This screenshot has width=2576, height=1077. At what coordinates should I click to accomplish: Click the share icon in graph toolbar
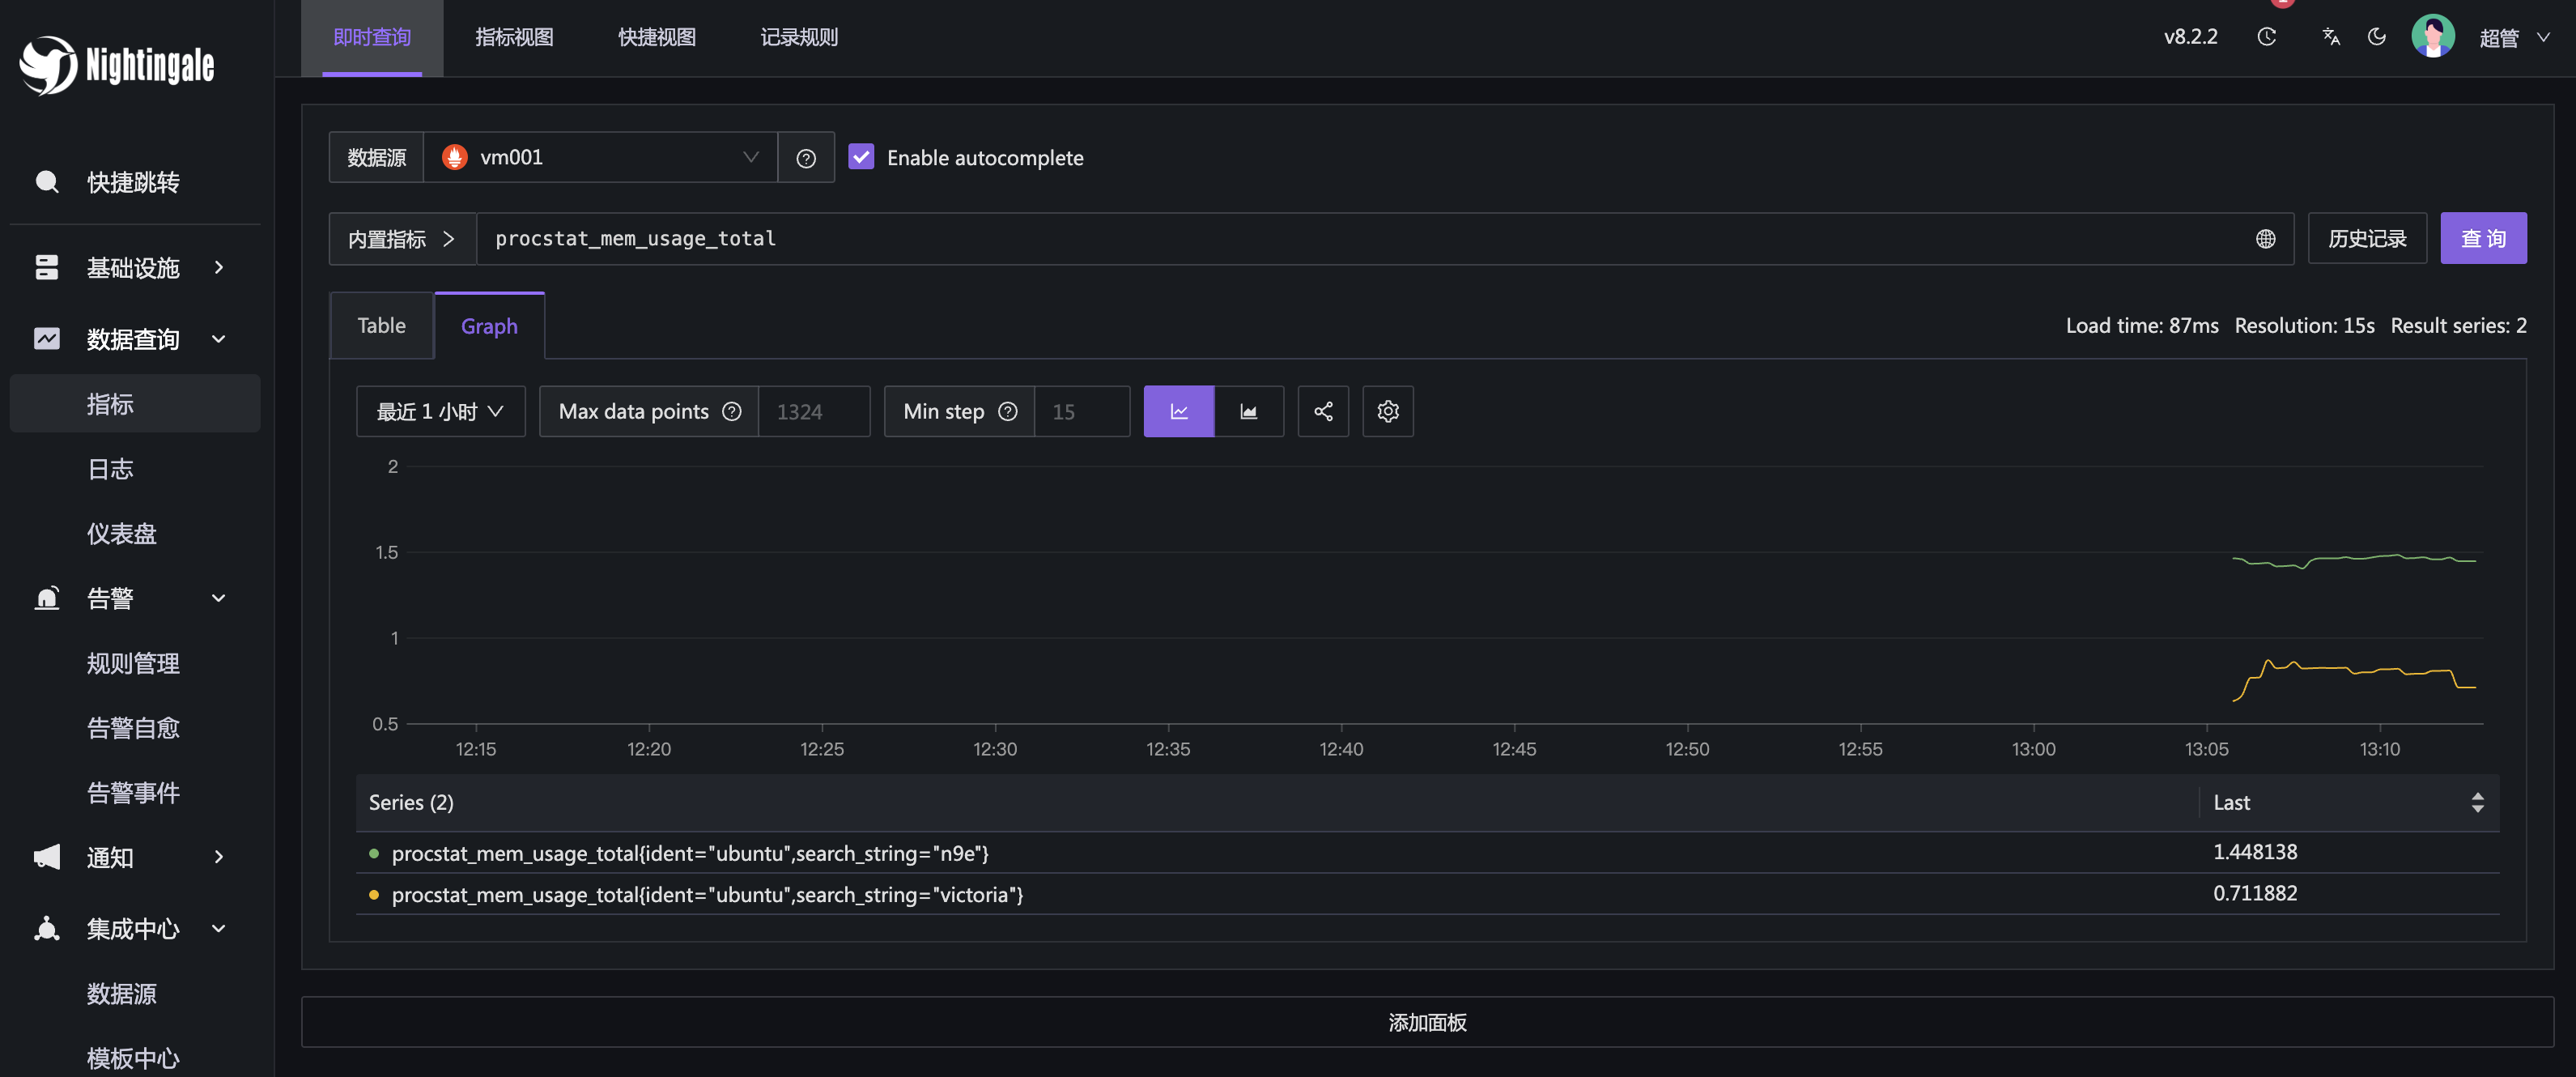(1323, 411)
